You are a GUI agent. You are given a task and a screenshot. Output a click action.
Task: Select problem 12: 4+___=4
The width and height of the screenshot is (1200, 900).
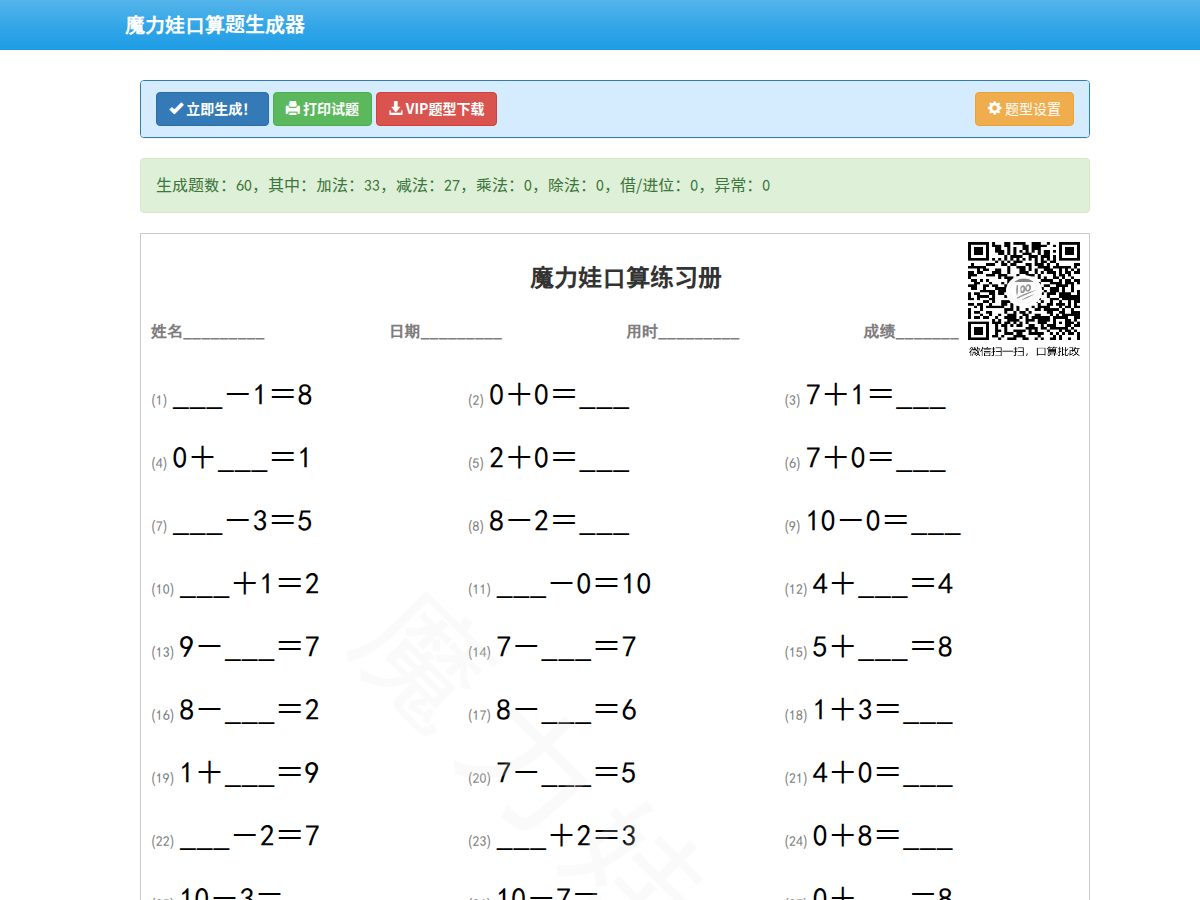click(869, 585)
